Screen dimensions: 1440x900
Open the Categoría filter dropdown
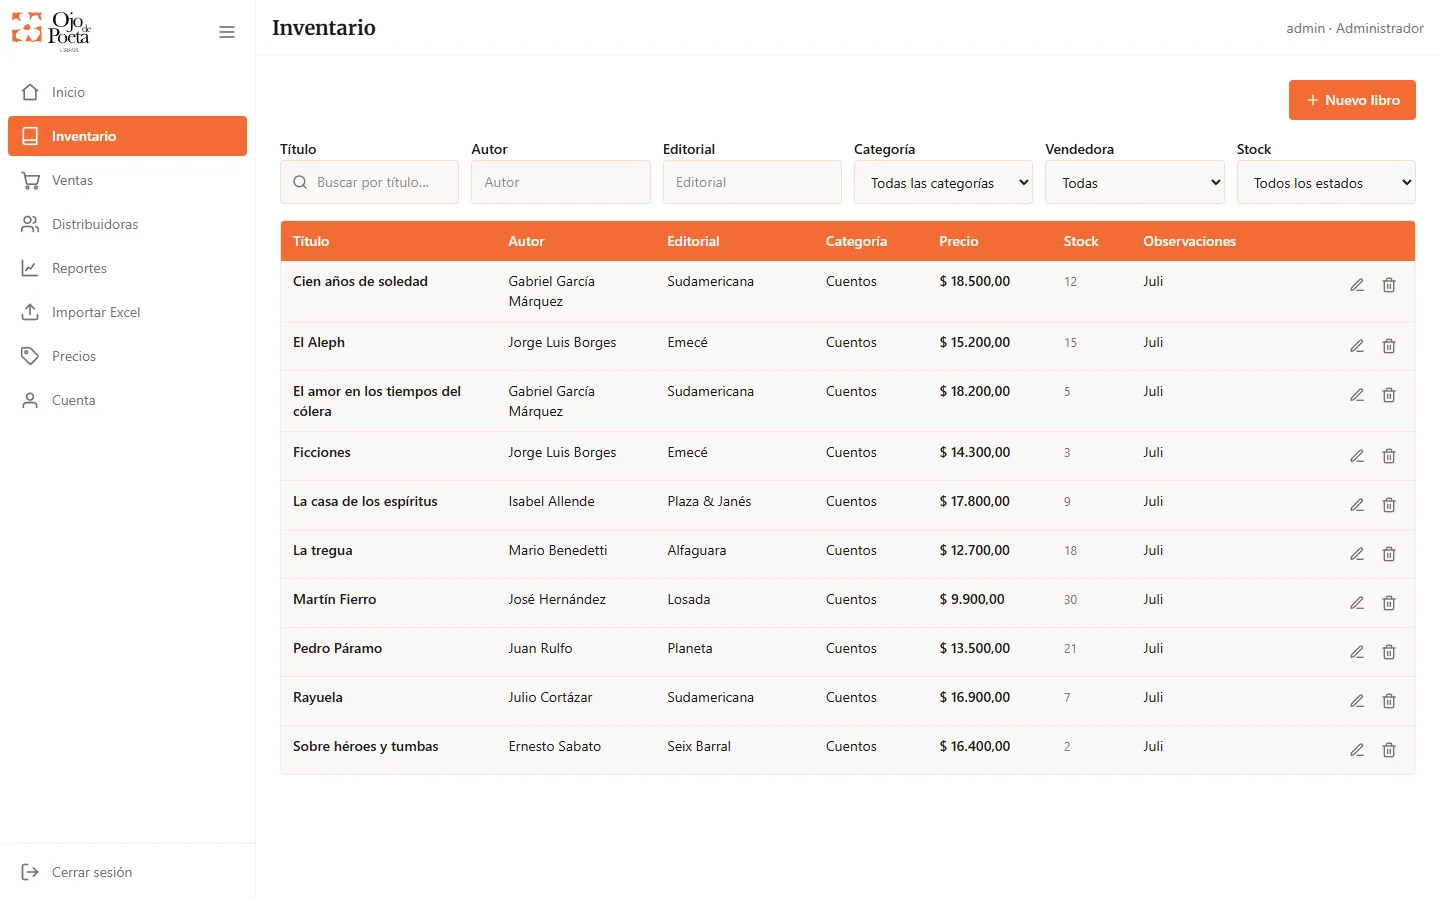point(943,182)
